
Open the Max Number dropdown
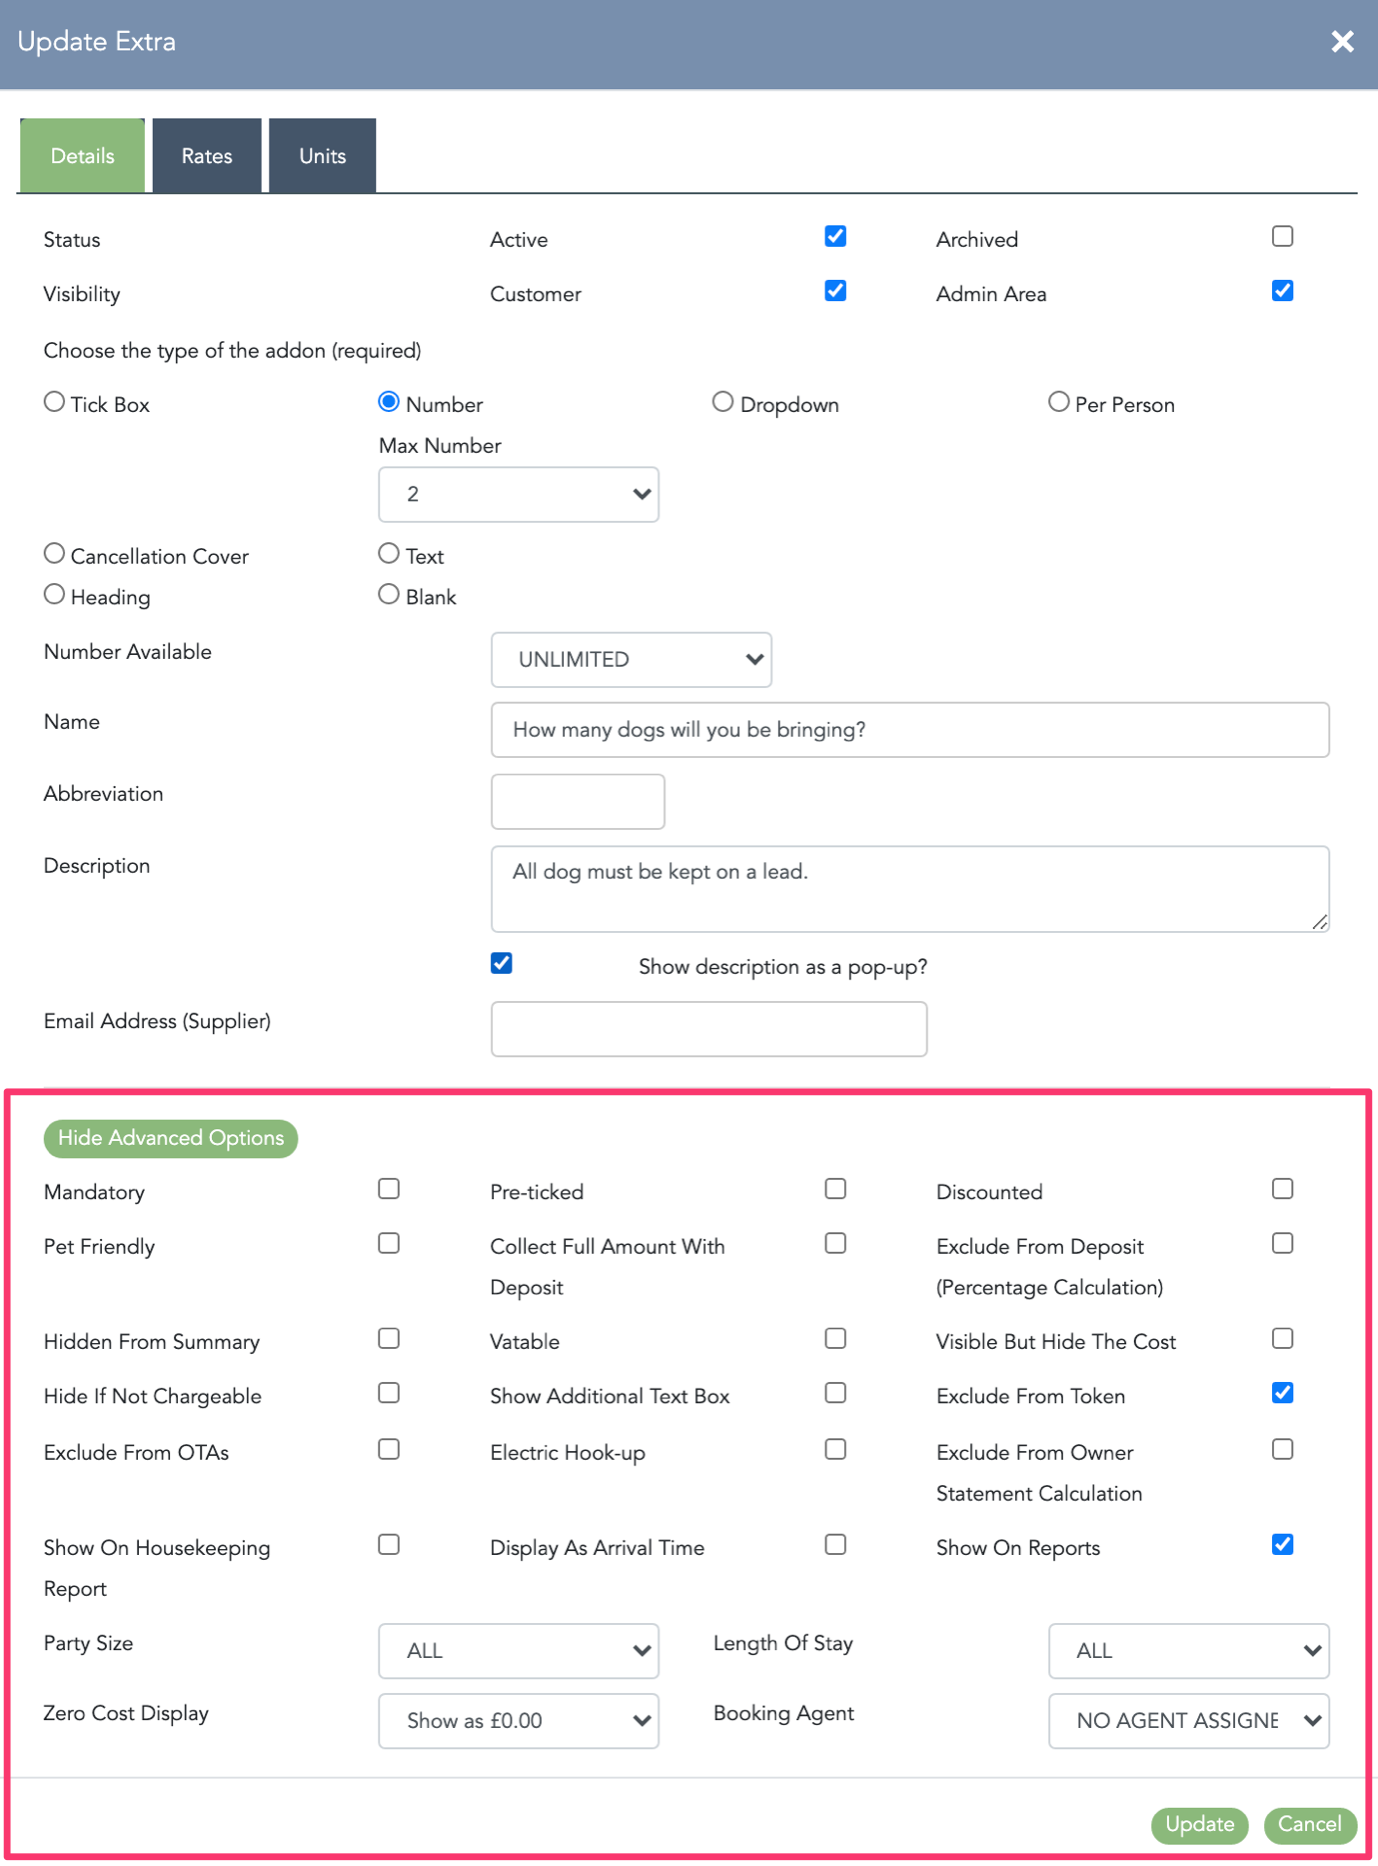tap(518, 494)
